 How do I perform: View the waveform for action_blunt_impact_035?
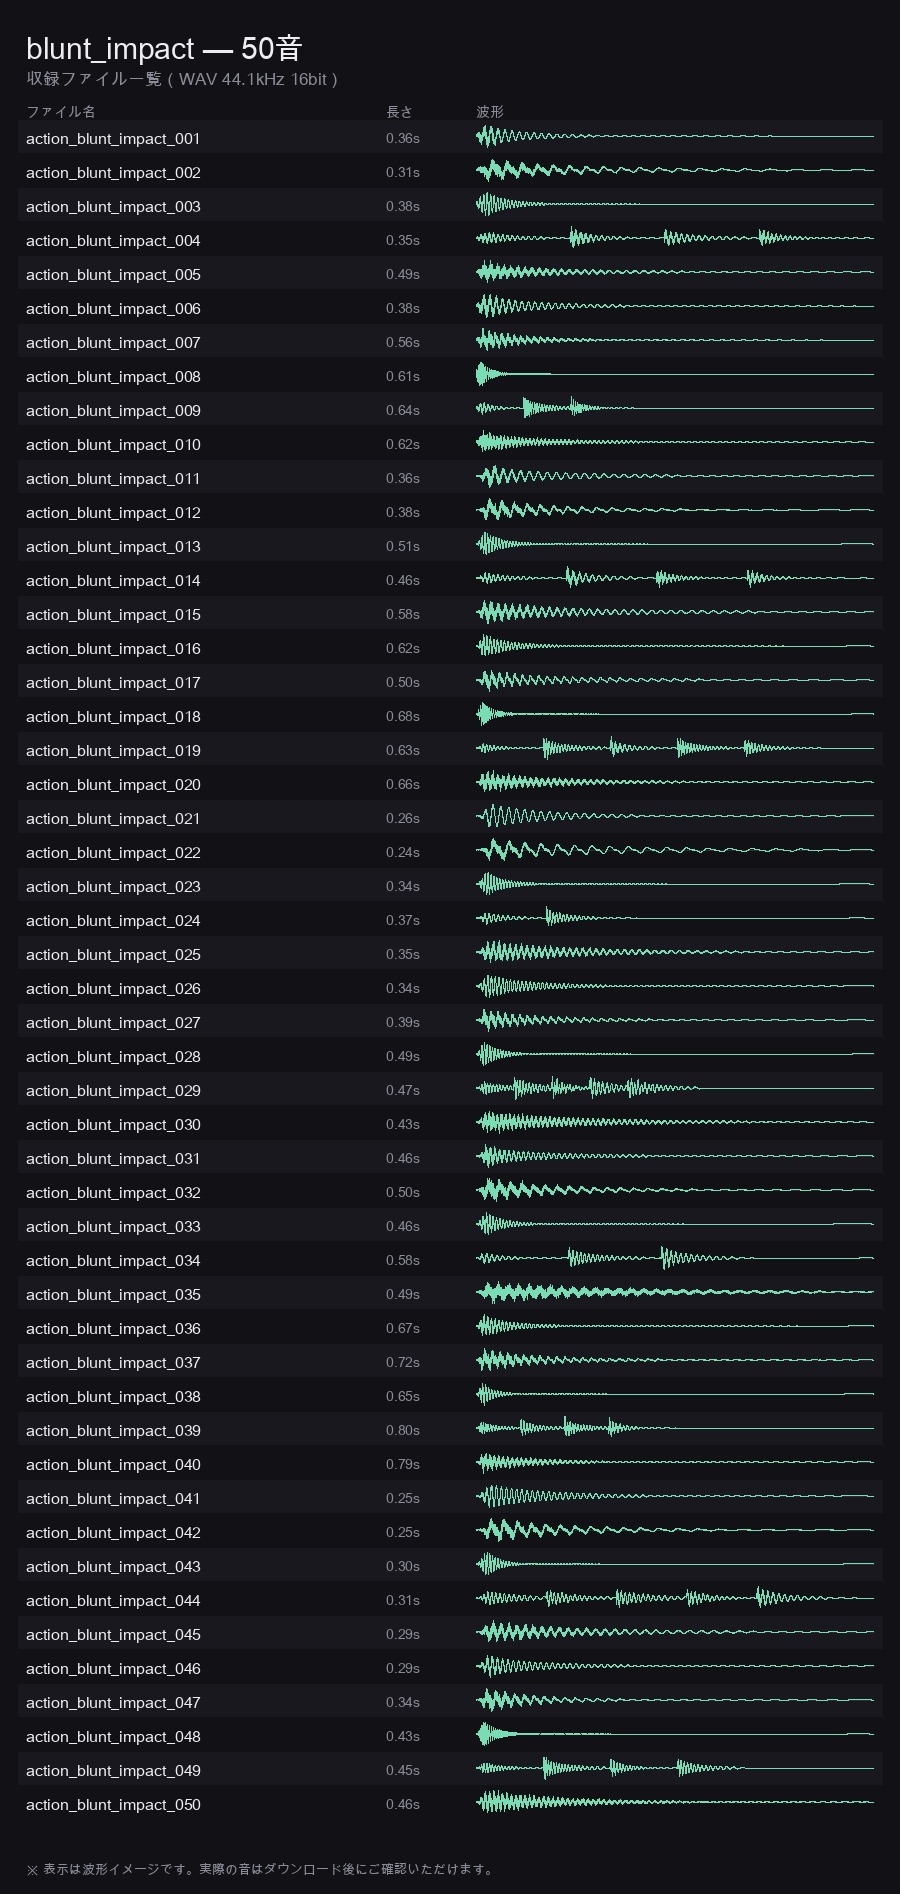[x=675, y=1292]
